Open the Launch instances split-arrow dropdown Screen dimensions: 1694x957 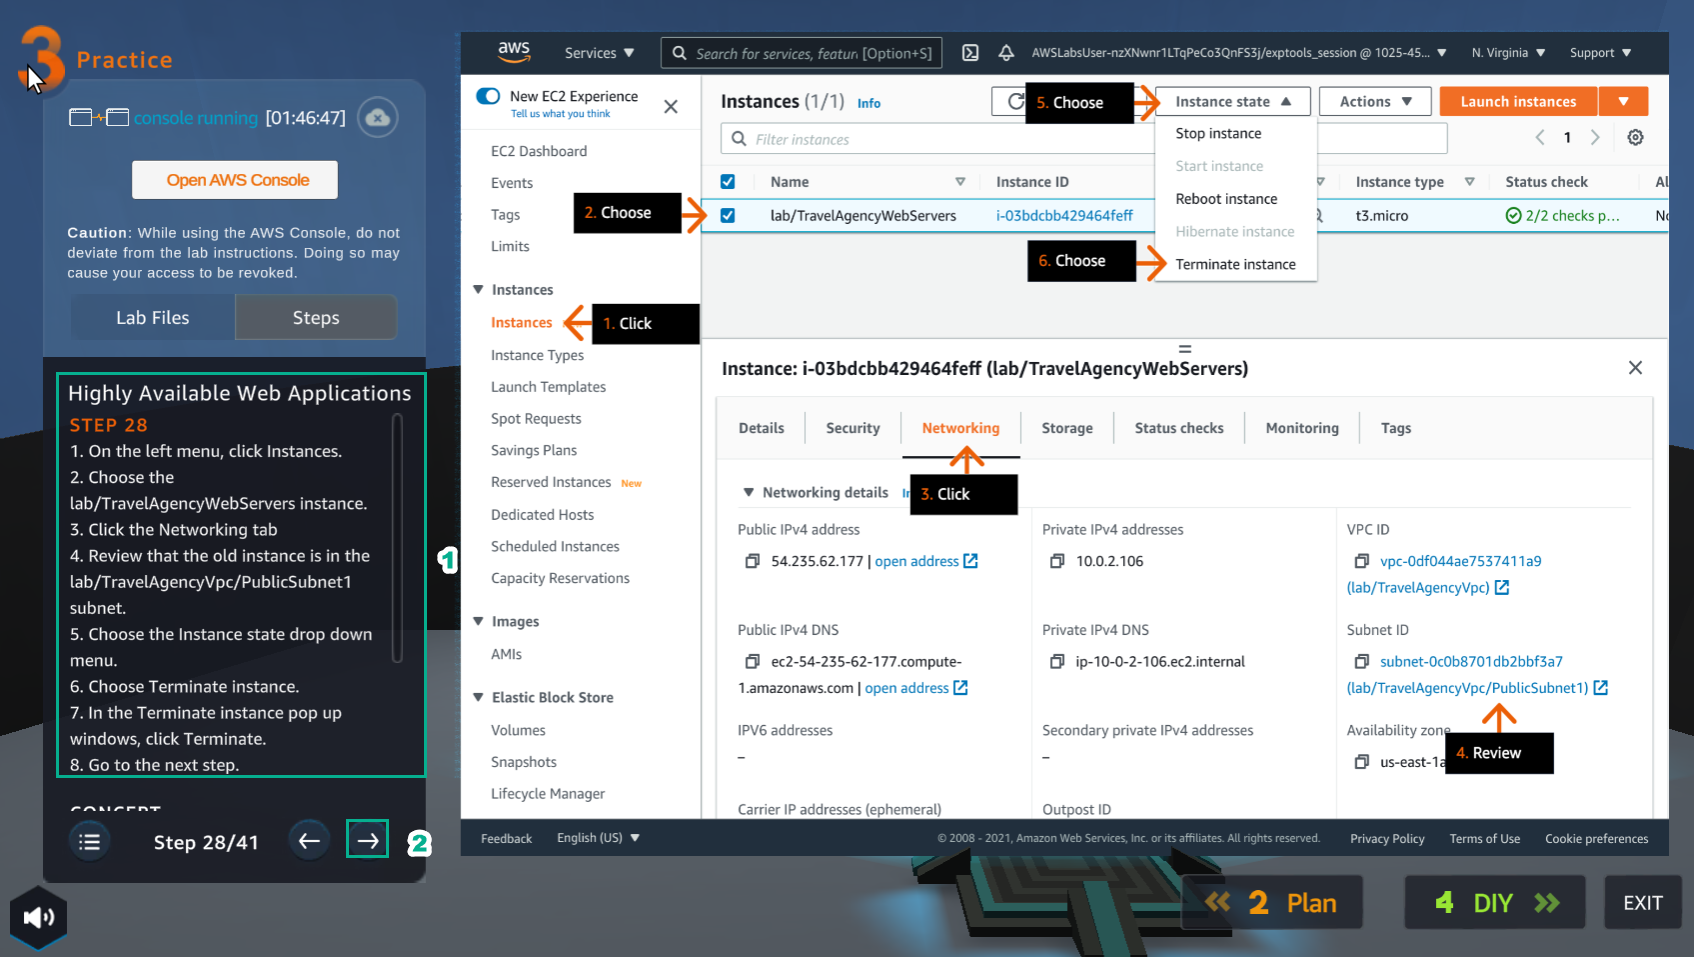(1623, 102)
